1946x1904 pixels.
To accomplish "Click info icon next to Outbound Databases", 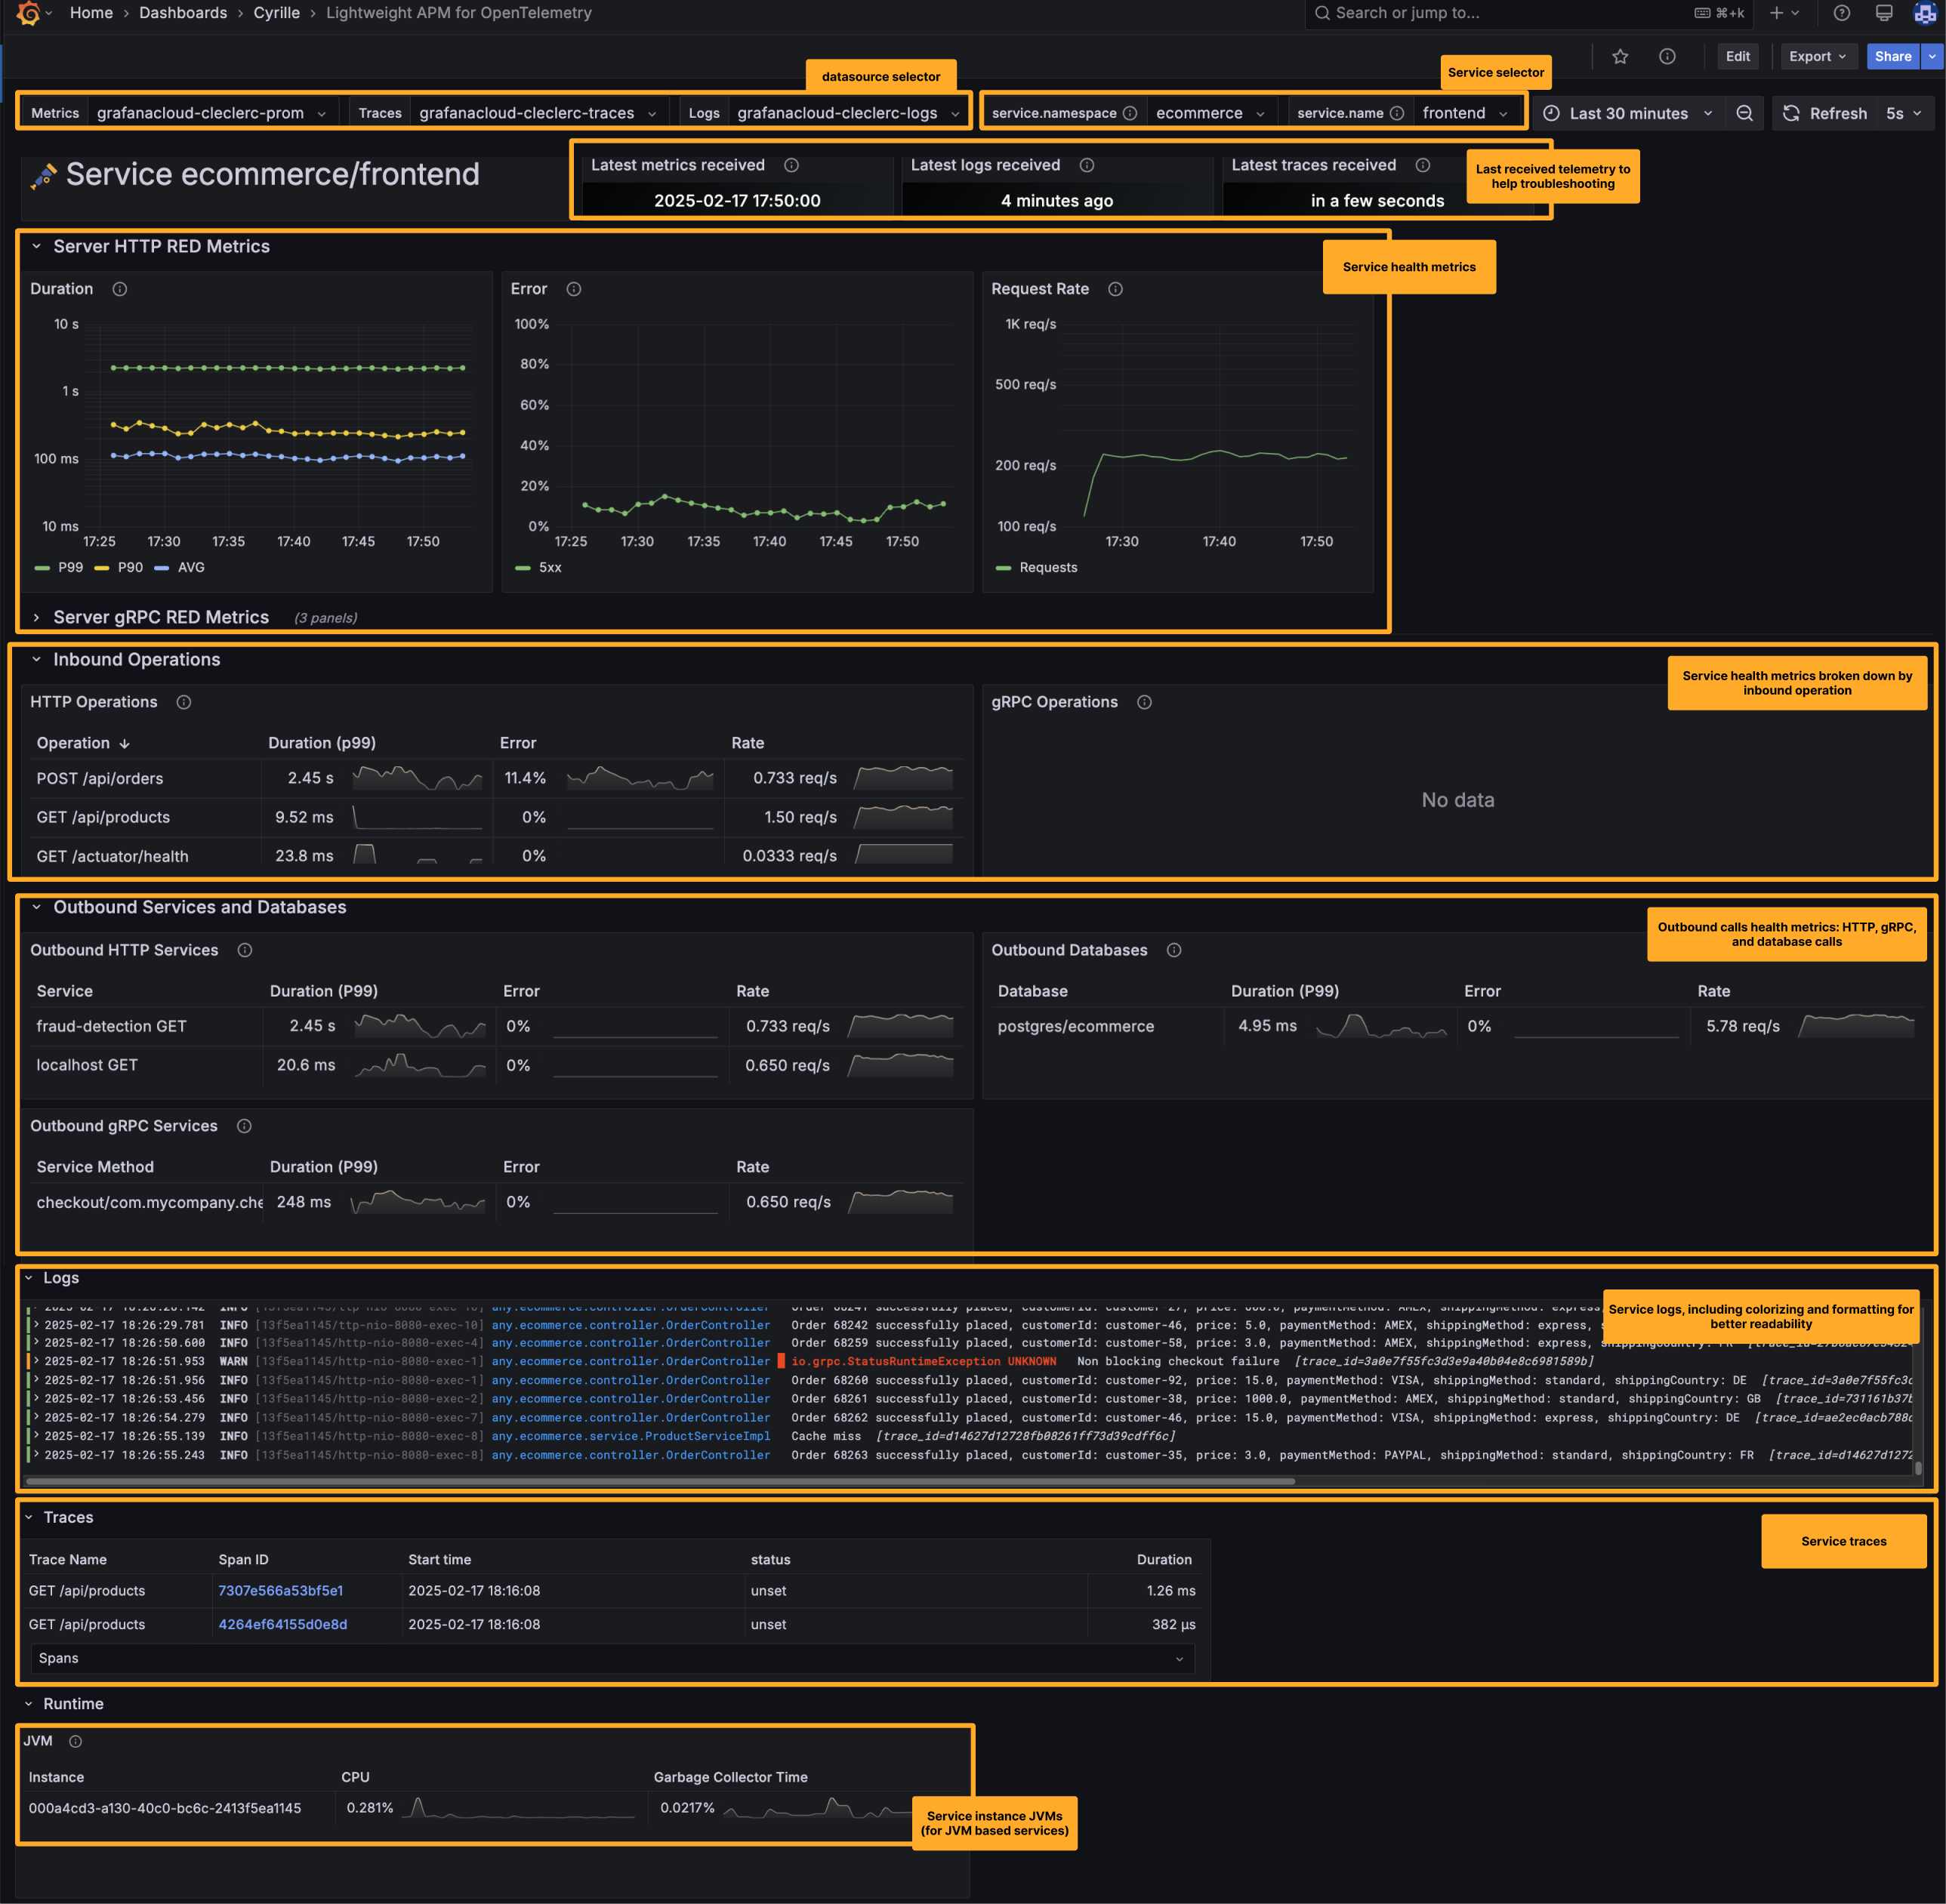I will click(x=1174, y=950).
